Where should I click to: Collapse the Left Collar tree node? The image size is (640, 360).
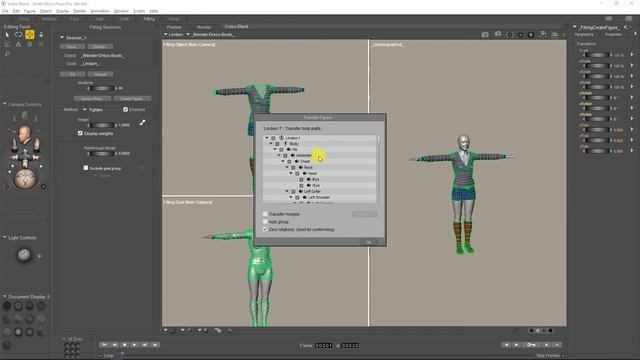[287, 191]
